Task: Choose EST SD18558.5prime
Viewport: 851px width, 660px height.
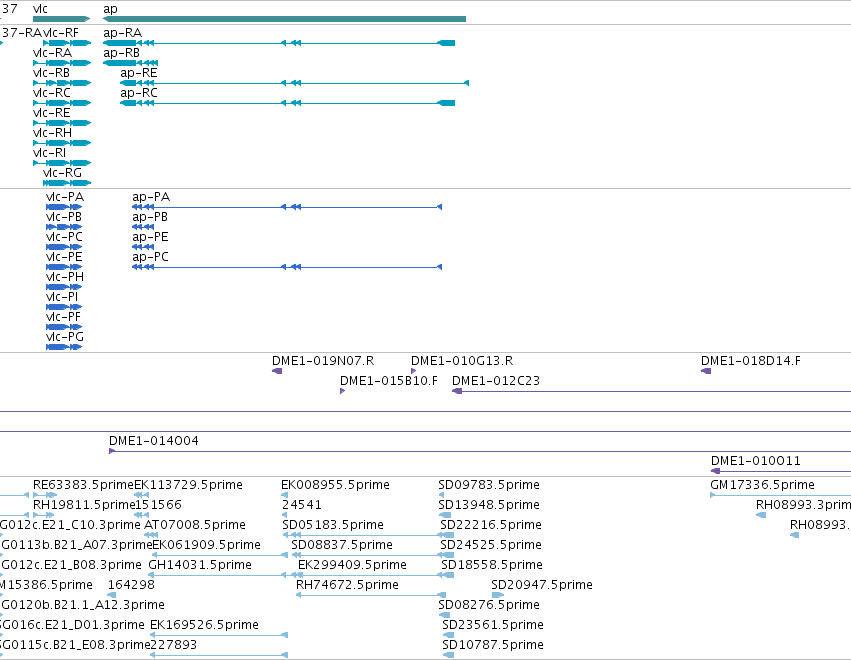Action: coord(492,565)
